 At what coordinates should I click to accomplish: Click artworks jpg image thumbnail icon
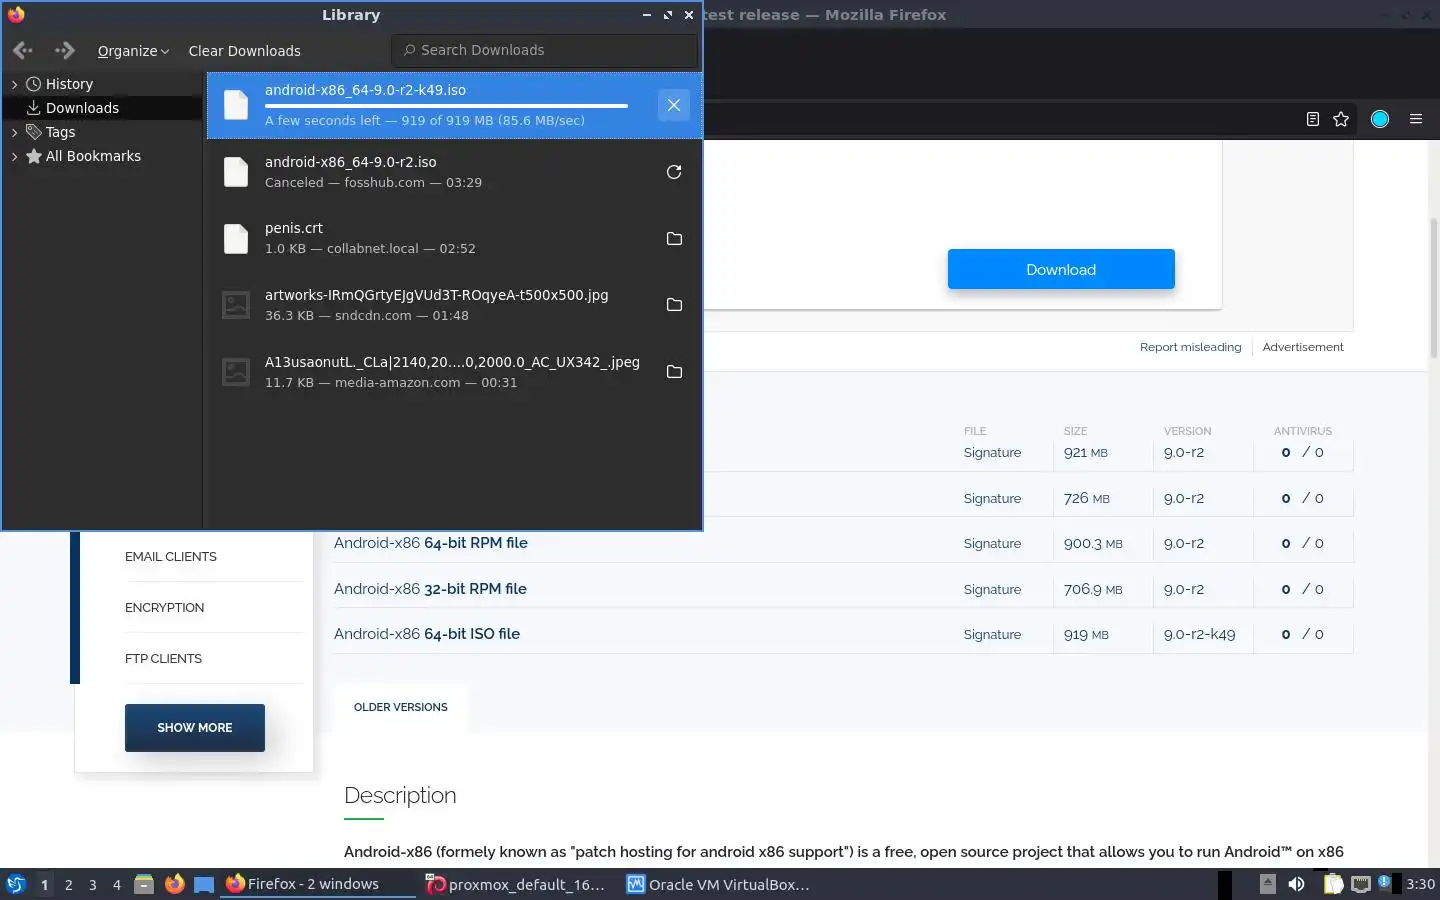(236, 305)
